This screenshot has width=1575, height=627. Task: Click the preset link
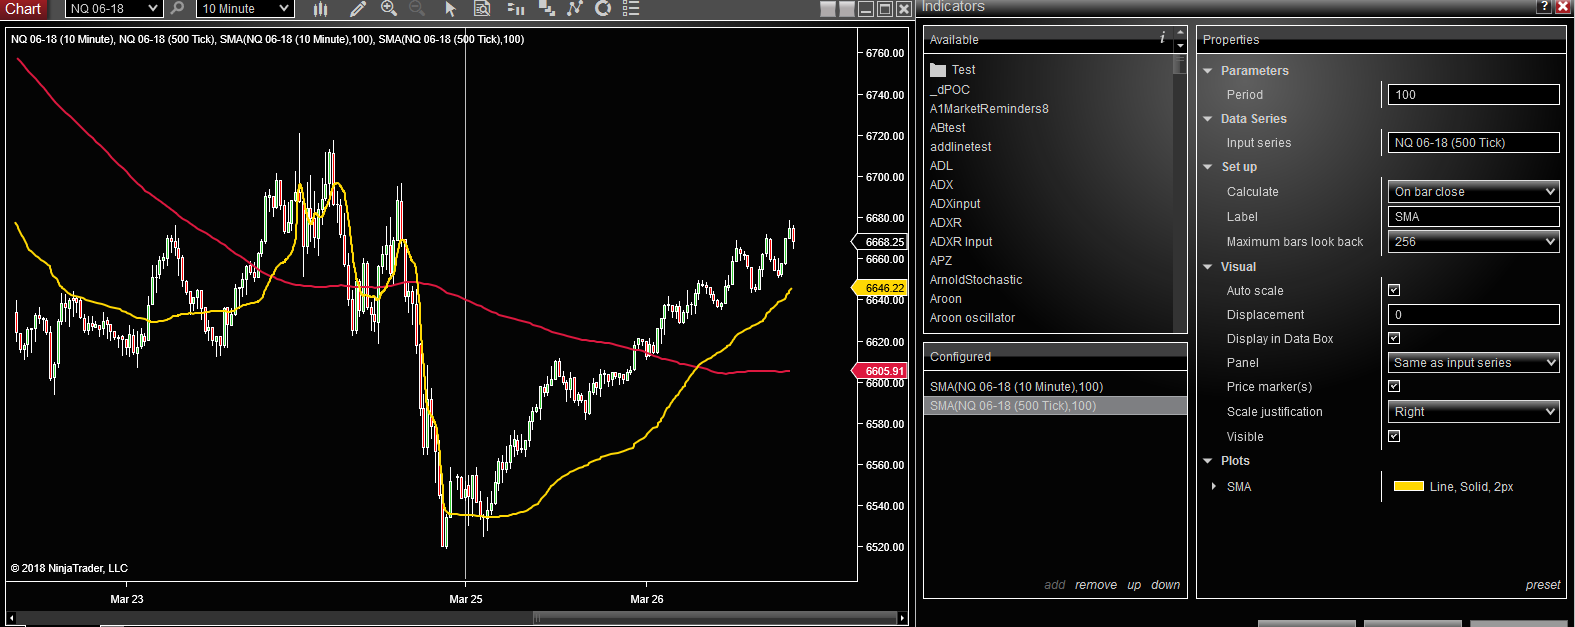(1543, 585)
